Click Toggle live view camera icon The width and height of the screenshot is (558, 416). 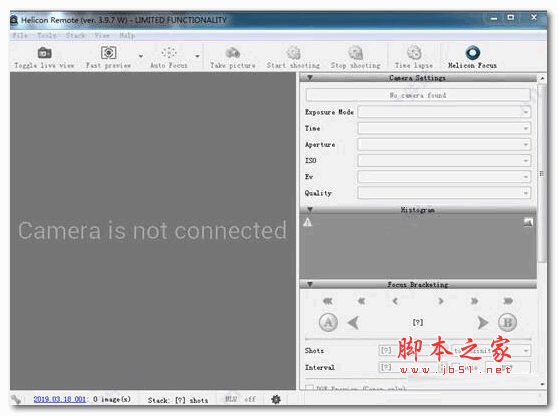[44, 53]
